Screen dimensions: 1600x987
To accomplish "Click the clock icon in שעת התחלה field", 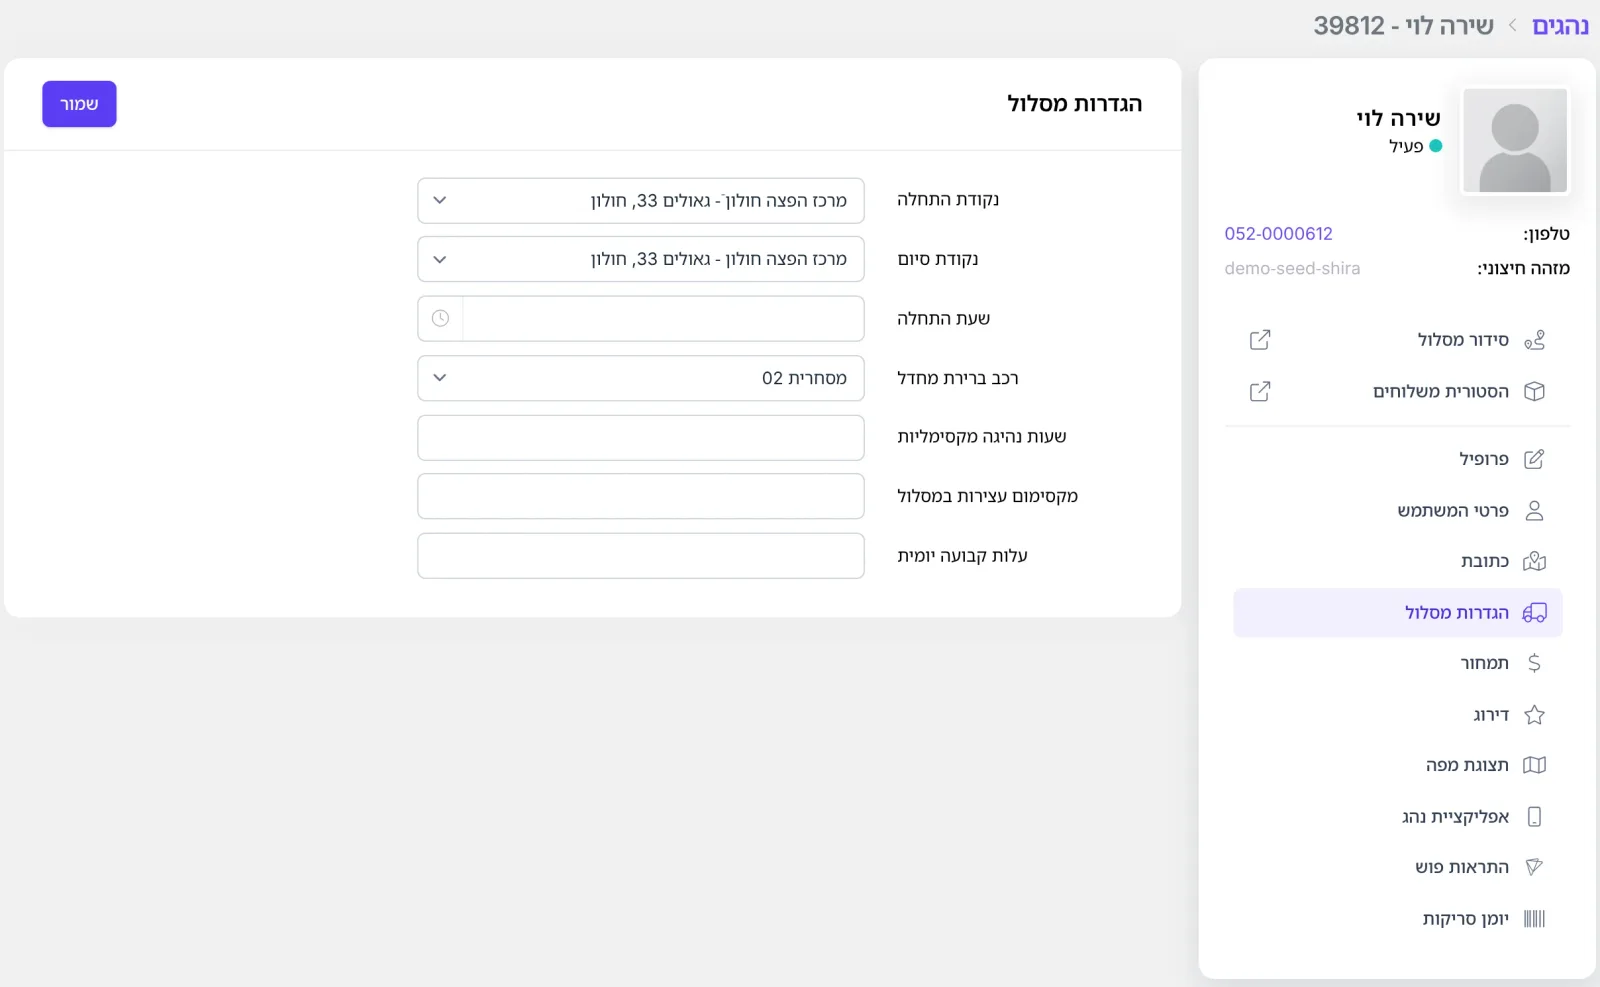I will pyautogui.click(x=440, y=318).
